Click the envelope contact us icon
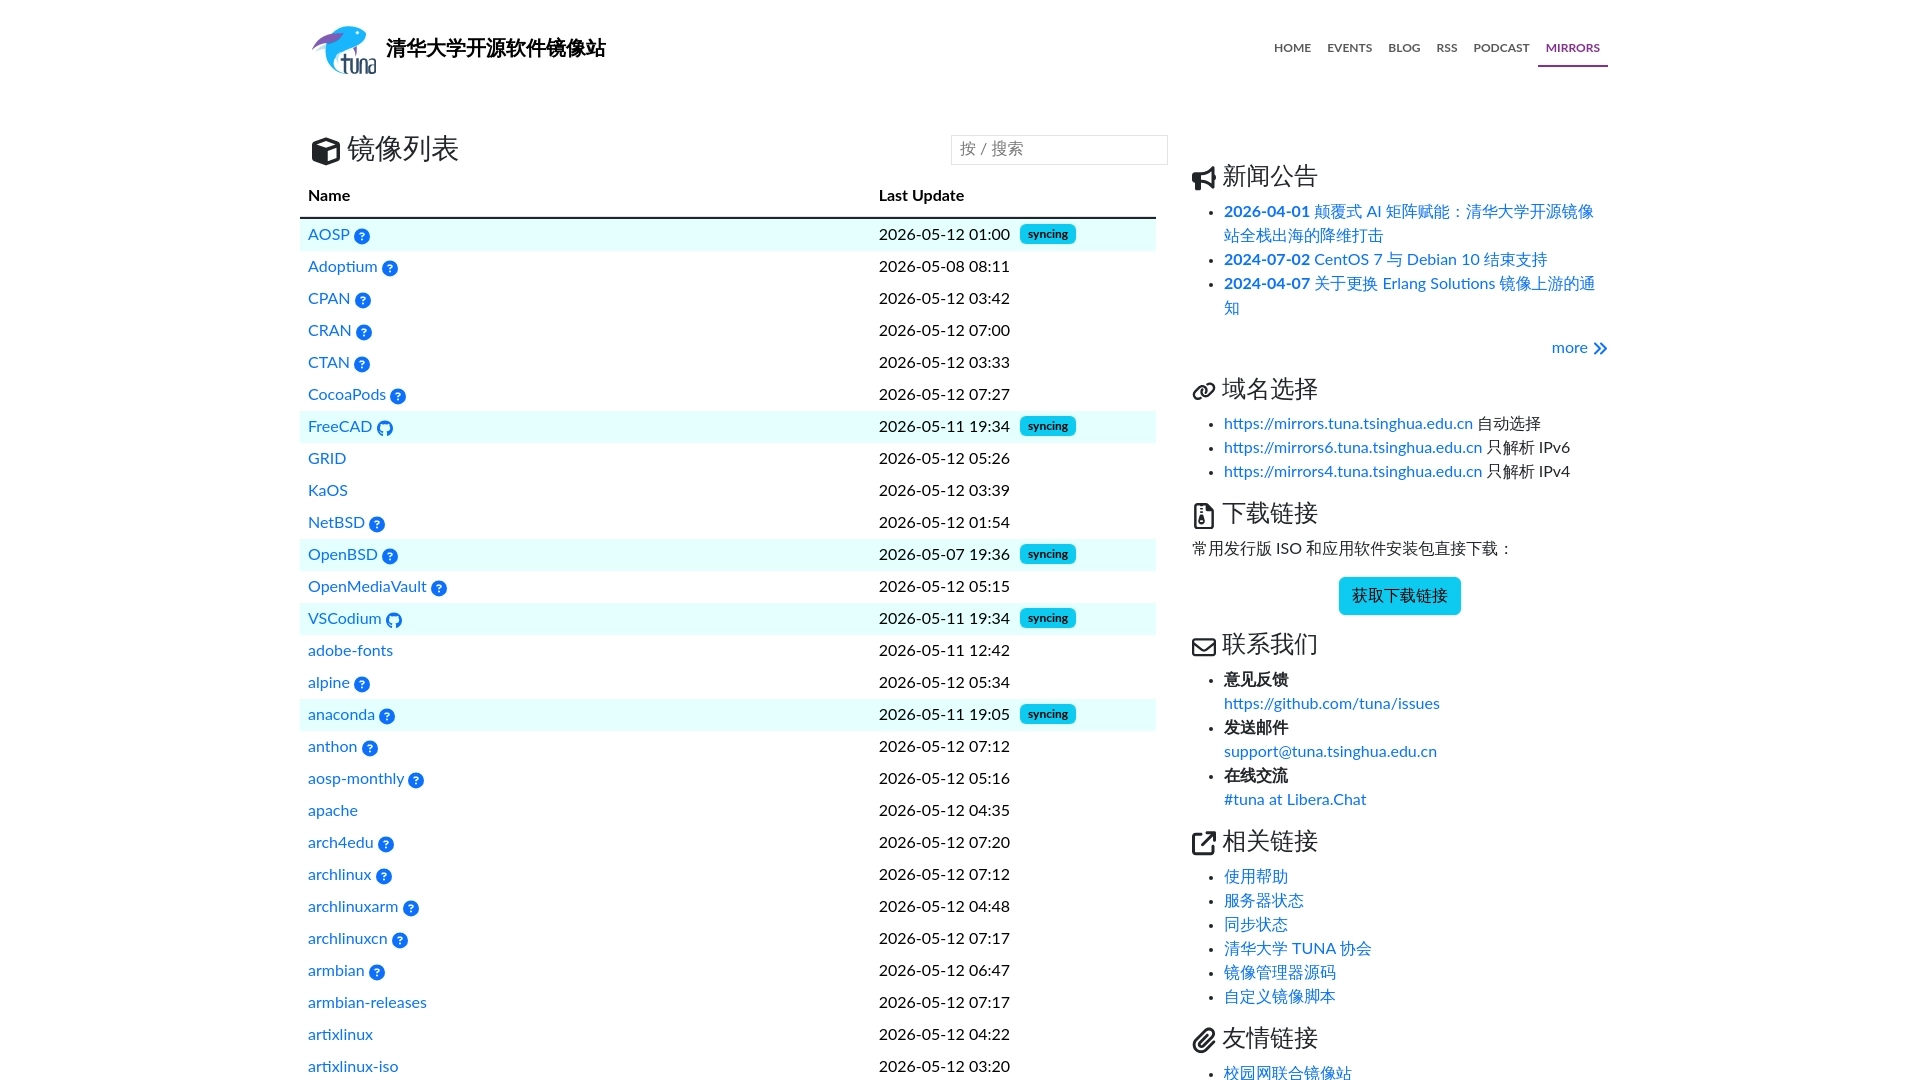 [x=1204, y=647]
